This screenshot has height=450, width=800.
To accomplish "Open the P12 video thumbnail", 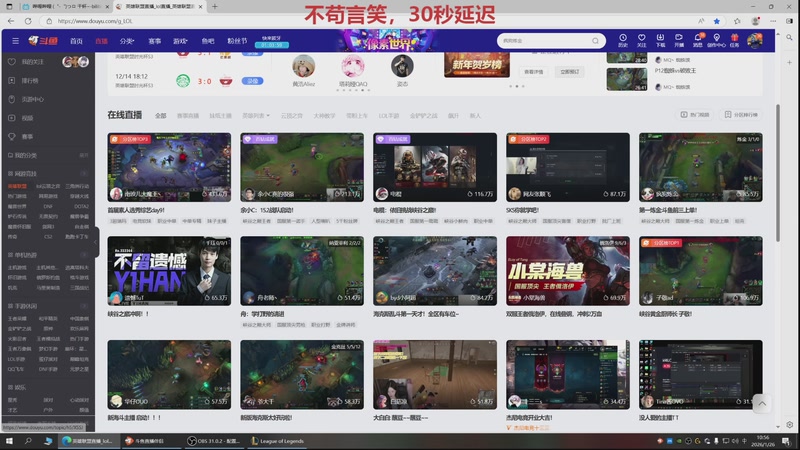I will [627, 79].
